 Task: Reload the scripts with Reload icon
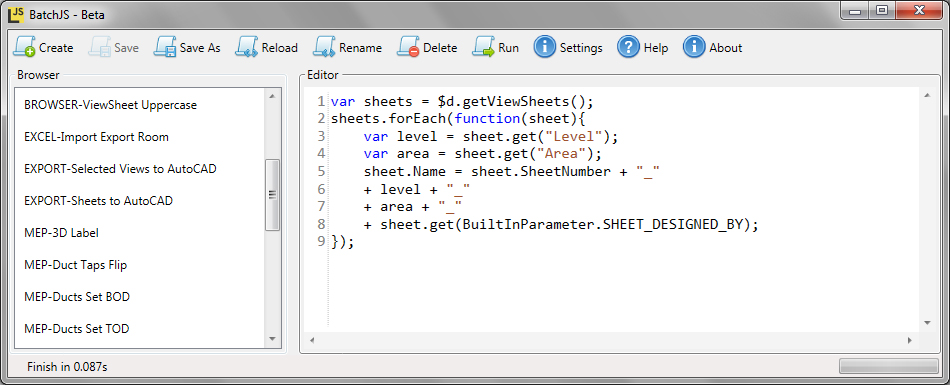coord(247,47)
